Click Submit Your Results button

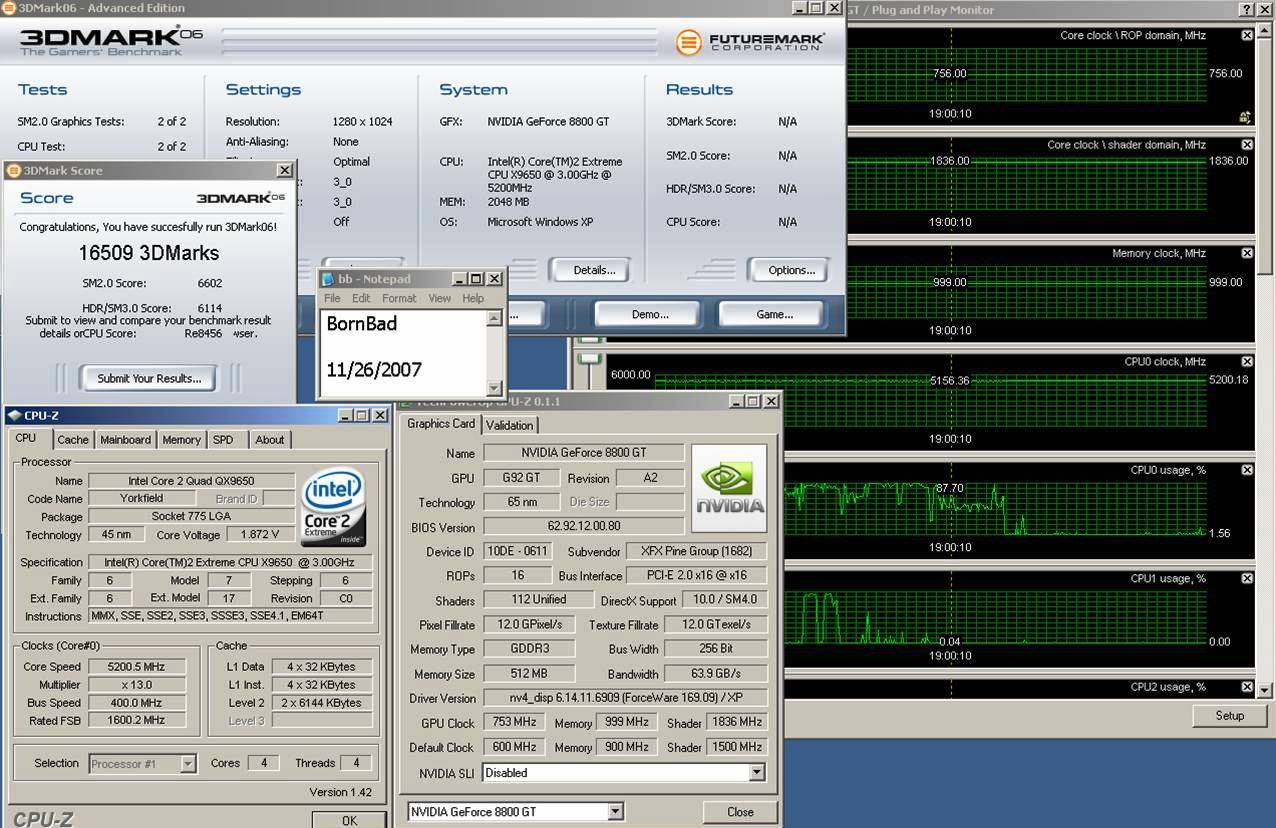[150, 378]
